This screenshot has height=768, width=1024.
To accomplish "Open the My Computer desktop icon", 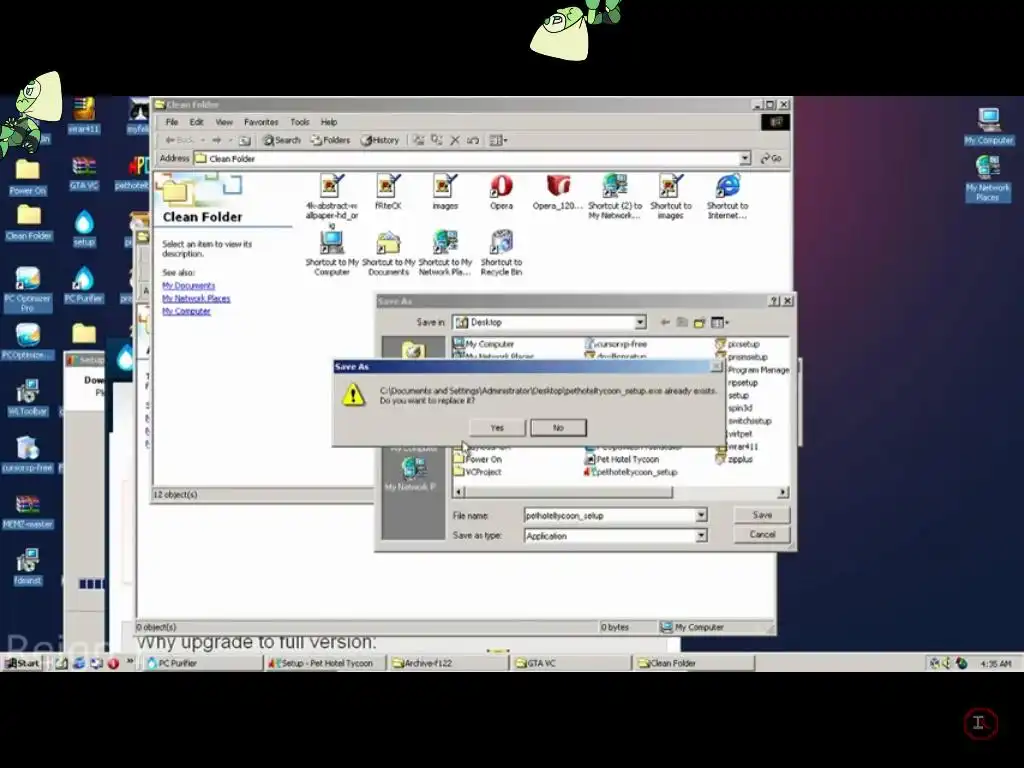I will point(989,127).
